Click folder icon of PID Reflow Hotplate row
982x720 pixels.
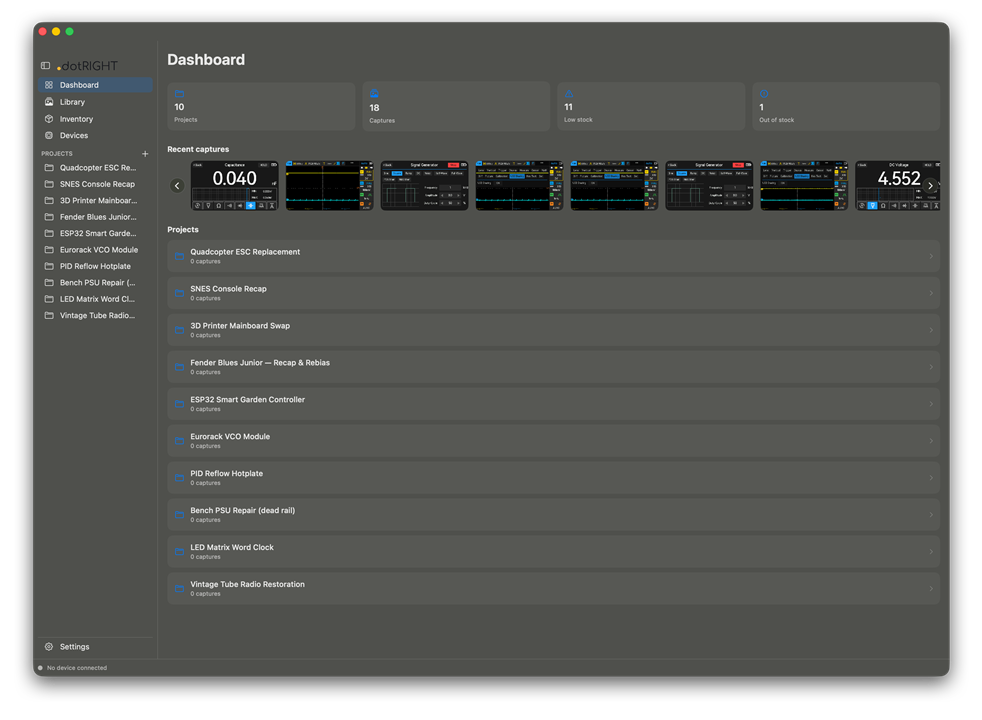[x=180, y=478]
